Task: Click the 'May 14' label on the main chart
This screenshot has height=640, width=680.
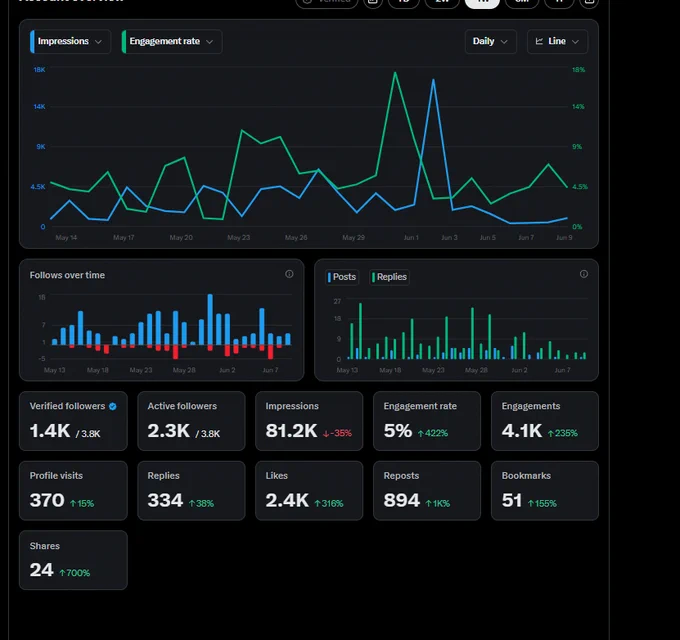Action: (66, 238)
